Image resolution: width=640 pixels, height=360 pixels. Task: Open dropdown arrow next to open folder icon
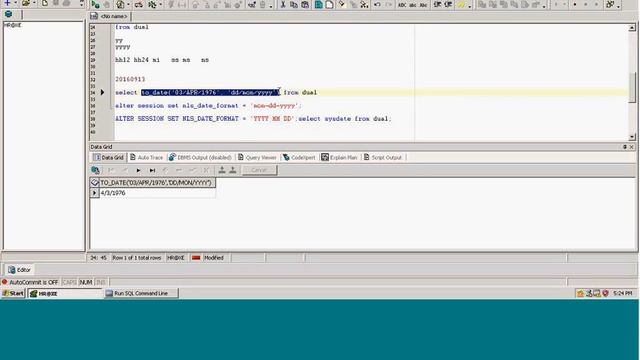click(x=34, y=3)
